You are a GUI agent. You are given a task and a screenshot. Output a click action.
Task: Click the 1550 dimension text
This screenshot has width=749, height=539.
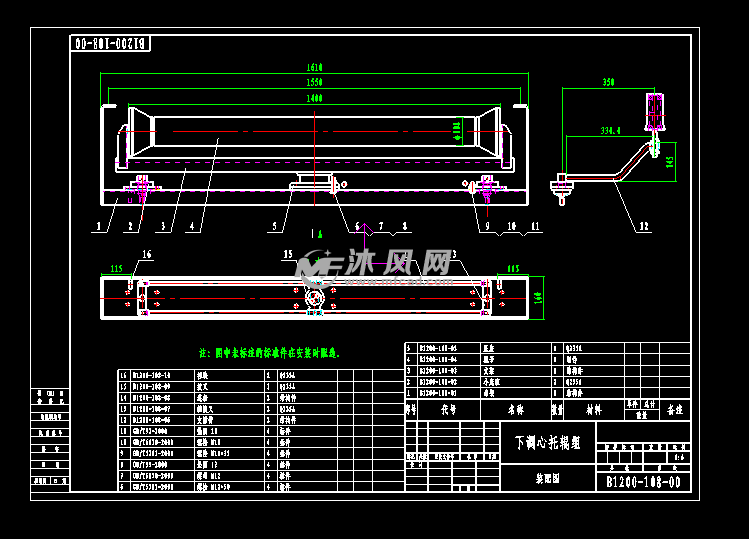[x=314, y=83]
